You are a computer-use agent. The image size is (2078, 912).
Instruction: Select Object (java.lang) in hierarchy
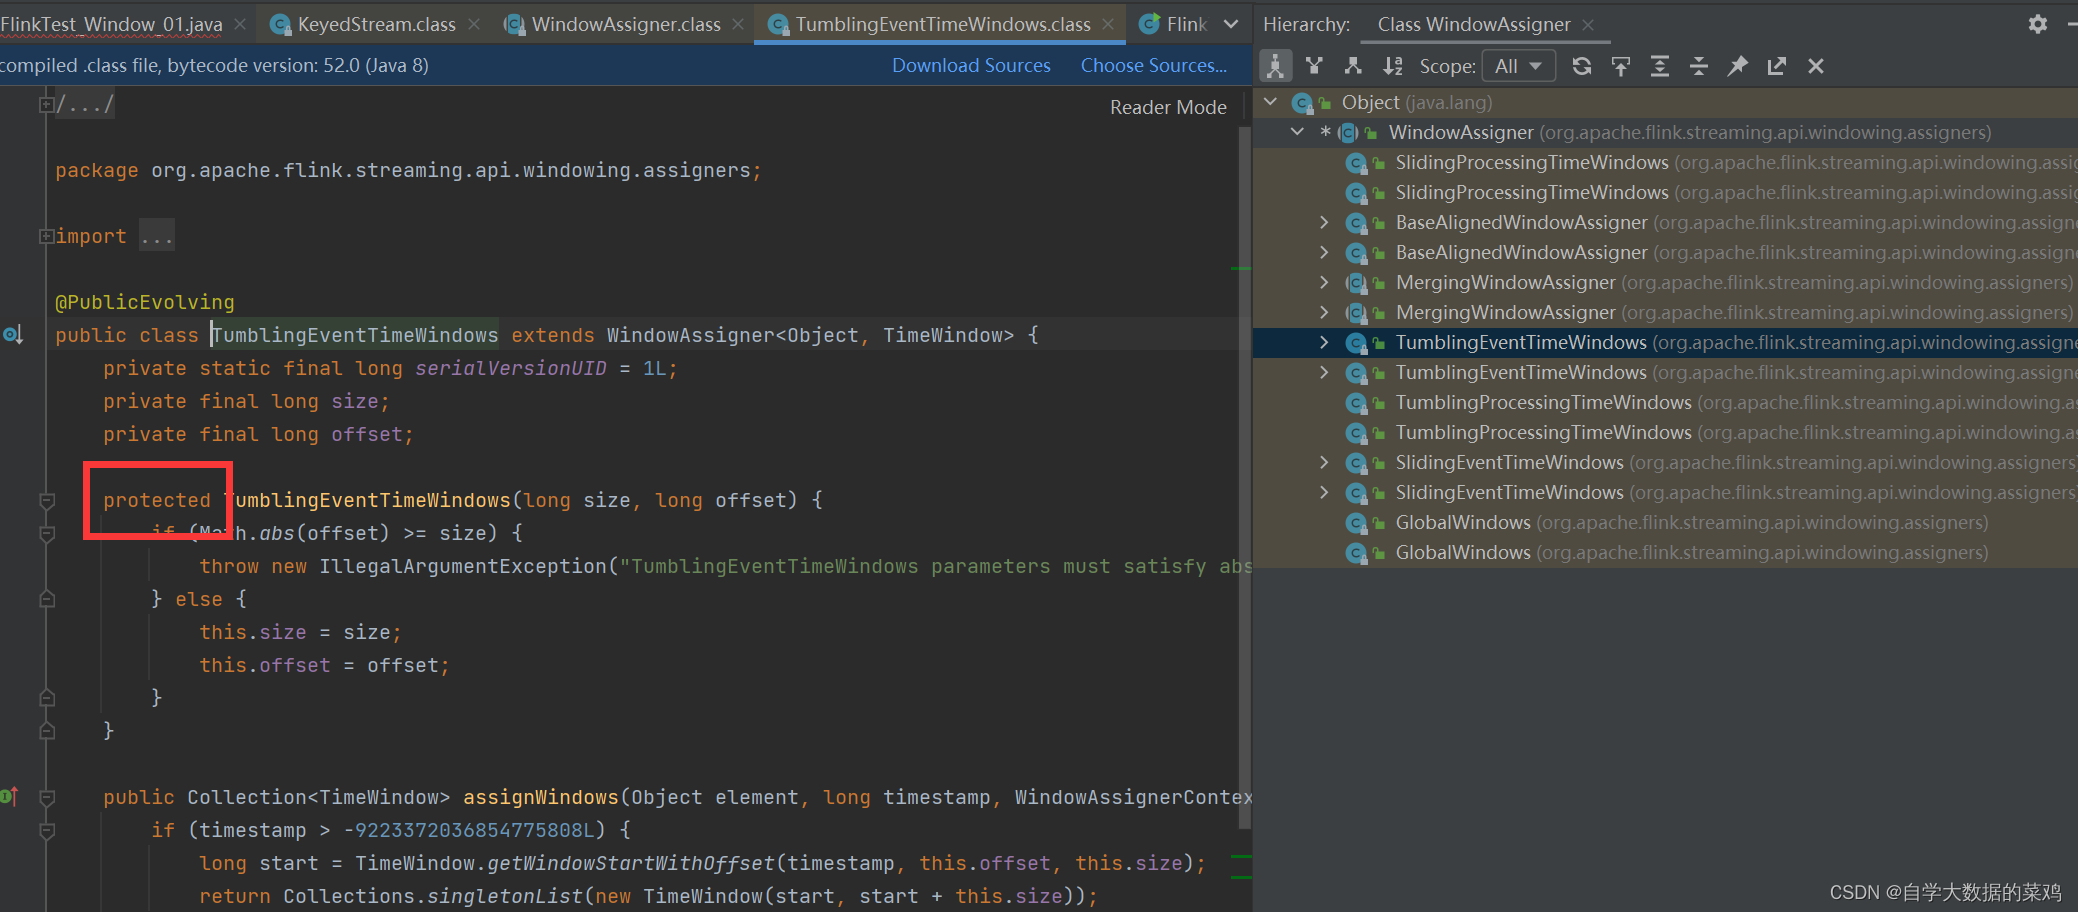pos(1665,102)
